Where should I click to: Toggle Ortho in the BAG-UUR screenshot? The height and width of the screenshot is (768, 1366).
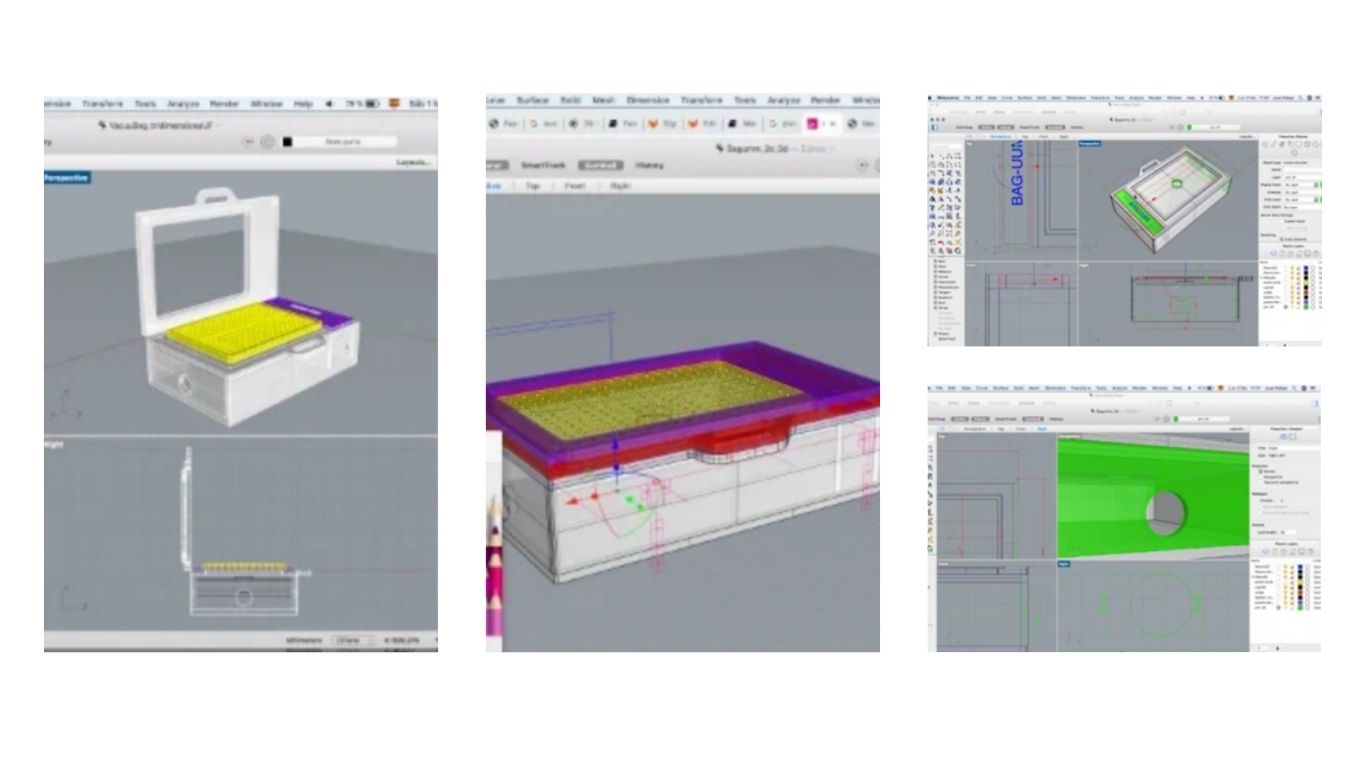[x=987, y=127]
